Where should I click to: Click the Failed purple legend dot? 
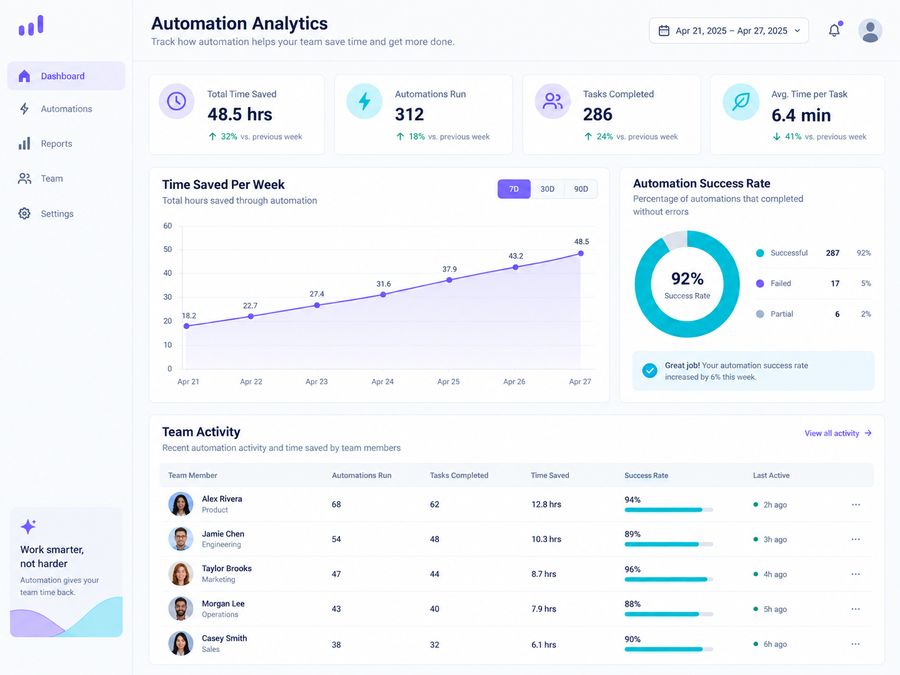point(760,284)
